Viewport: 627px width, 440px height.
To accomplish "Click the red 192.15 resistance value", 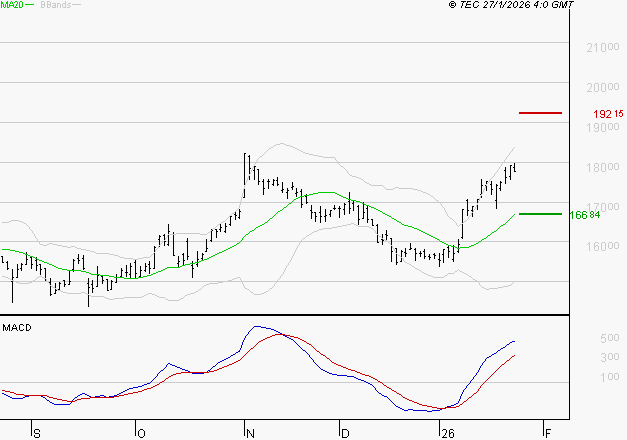I will point(608,114).
